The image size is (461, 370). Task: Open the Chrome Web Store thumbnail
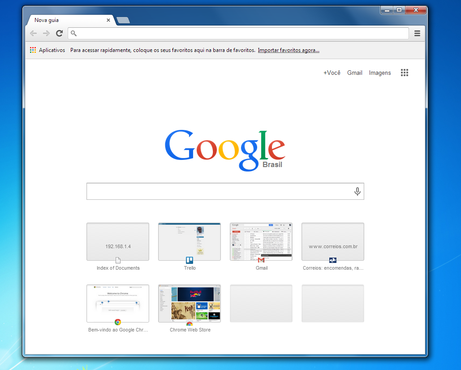pyautogui.click(x=189, y=303)
